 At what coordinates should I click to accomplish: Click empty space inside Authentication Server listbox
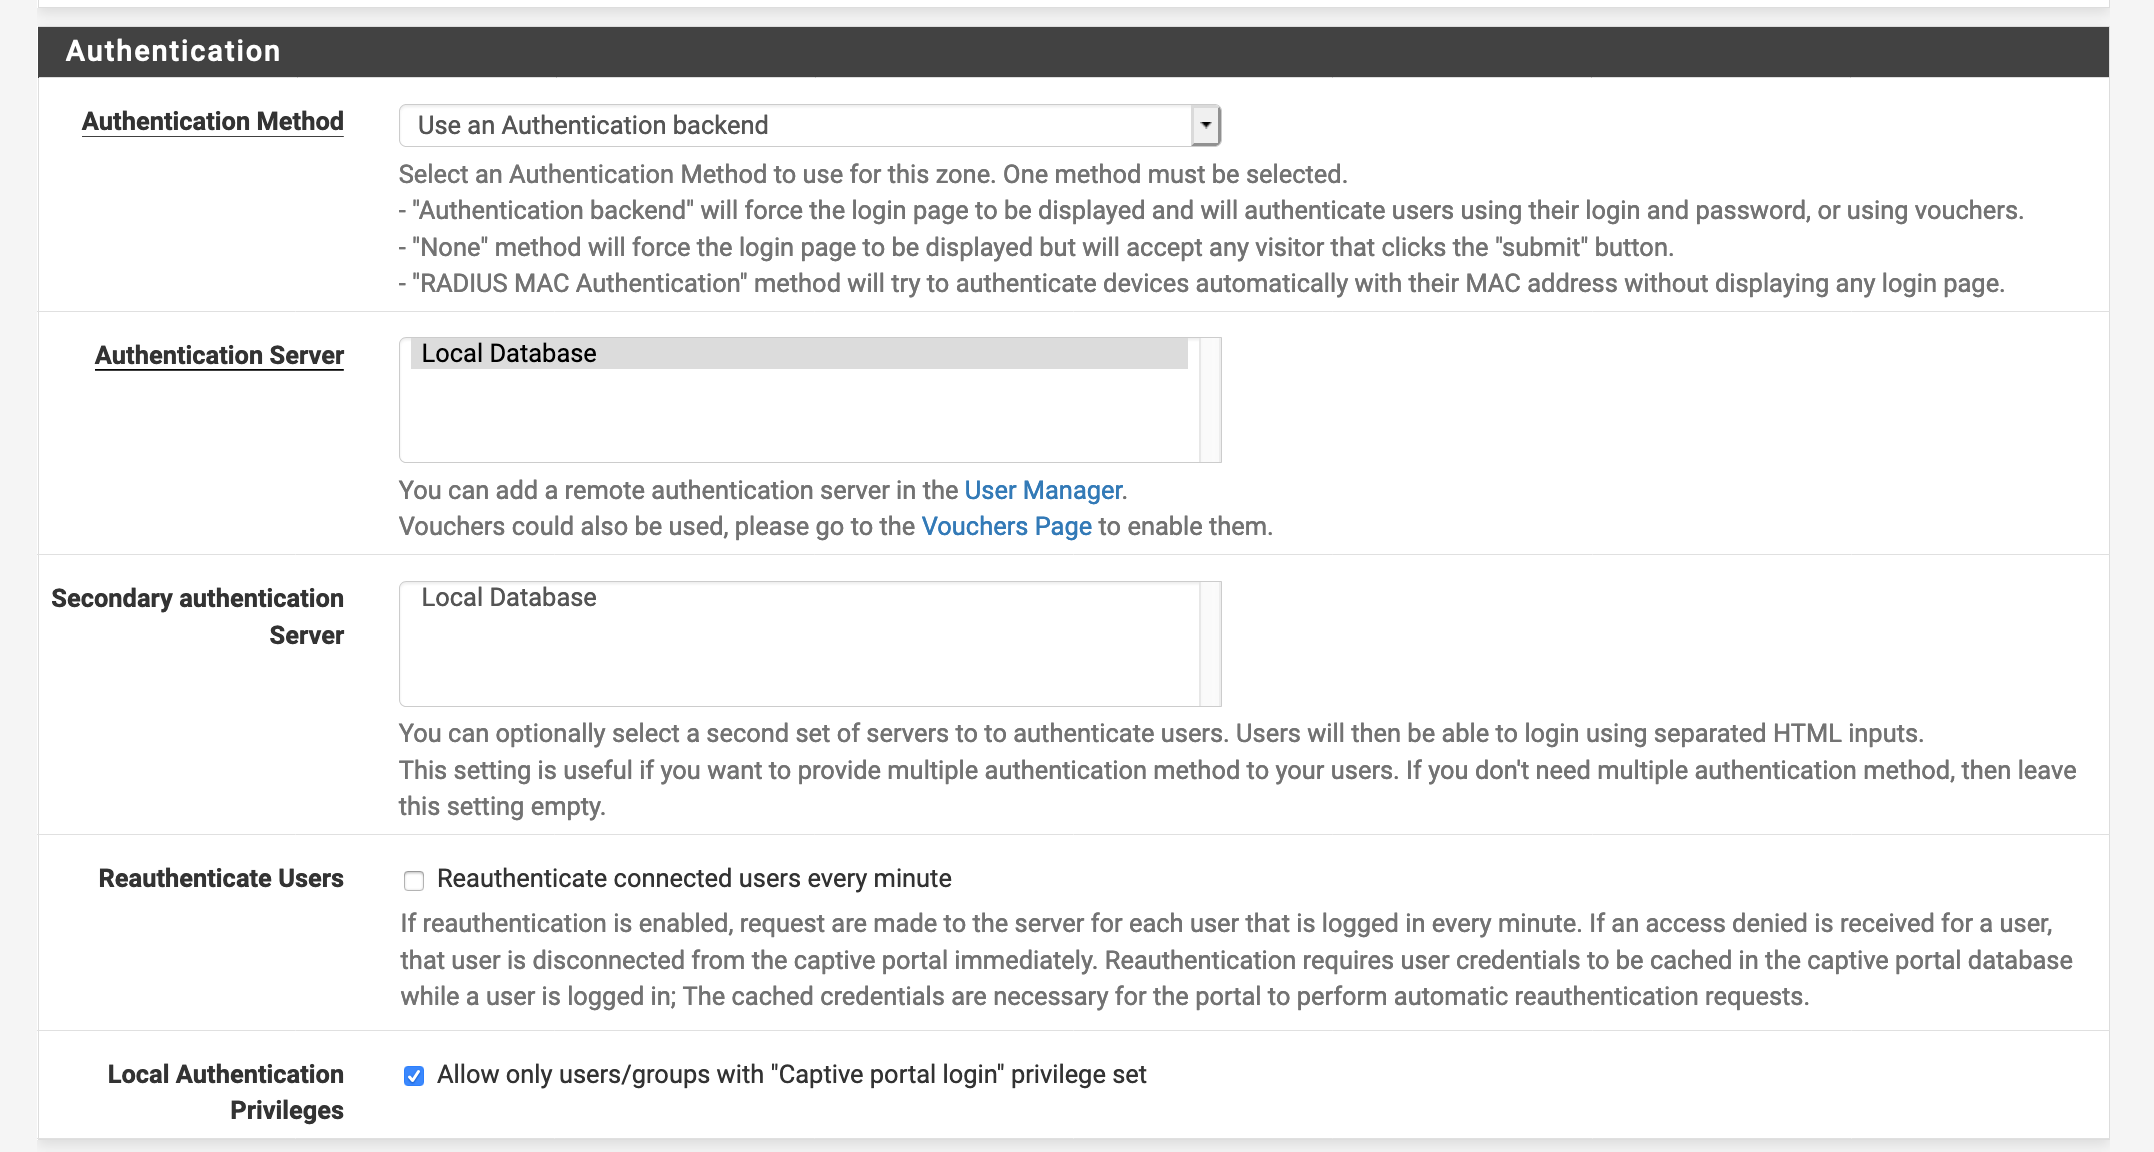(x=798, y=420)
